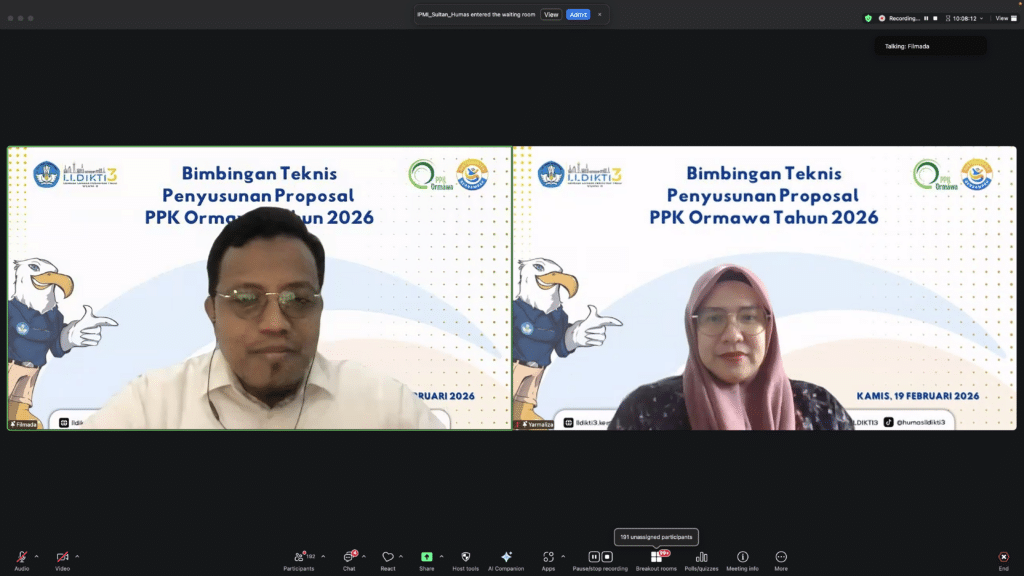Click View on waiting room notification

pyautogui.click(x=551, y=15)
